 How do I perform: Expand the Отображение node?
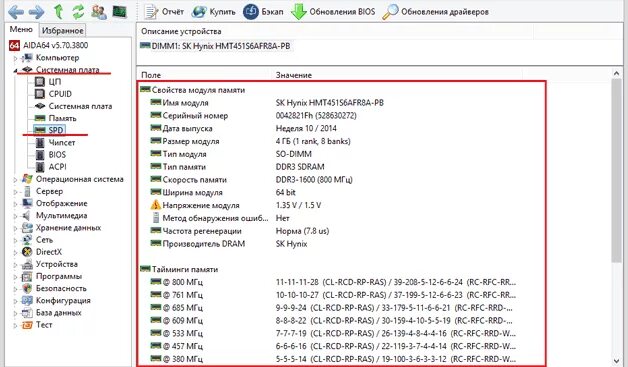tap(16, 204)
